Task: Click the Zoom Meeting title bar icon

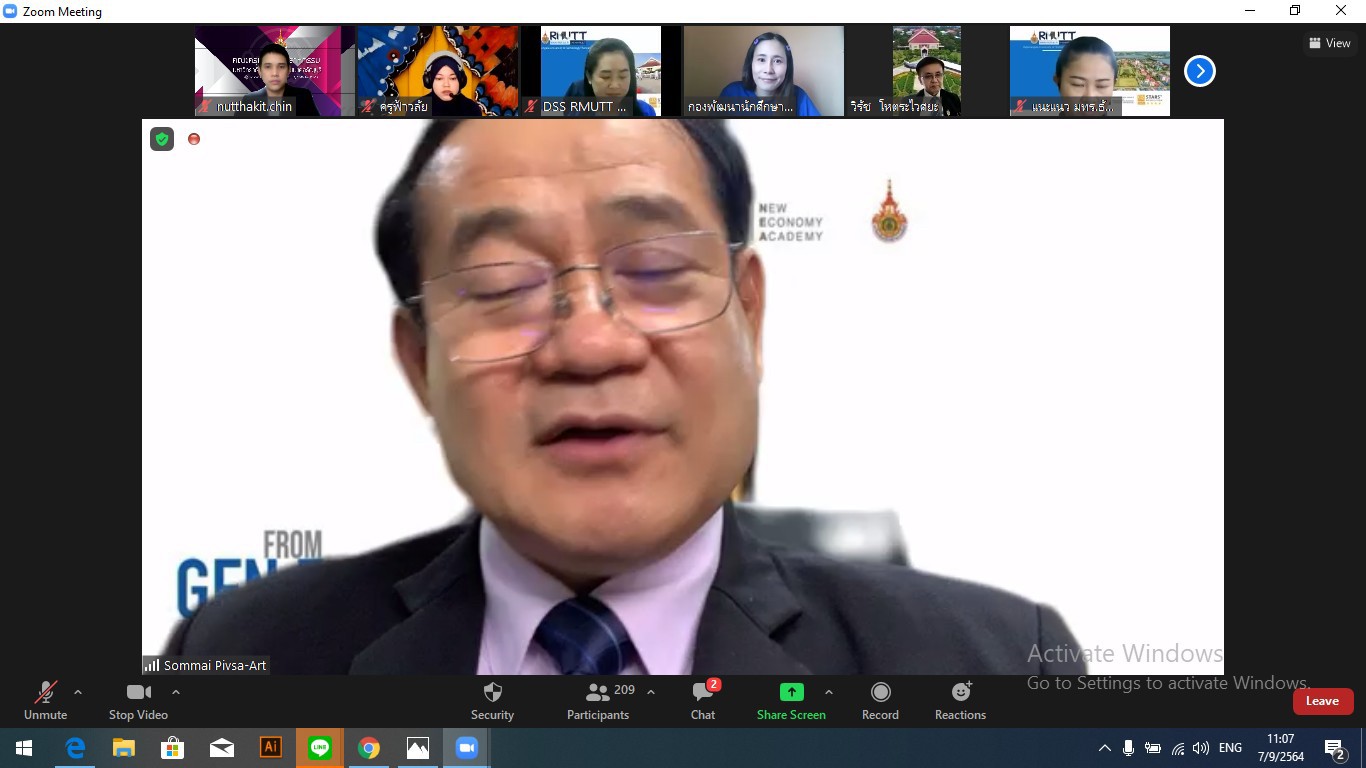Action: [x=11, y=12]
